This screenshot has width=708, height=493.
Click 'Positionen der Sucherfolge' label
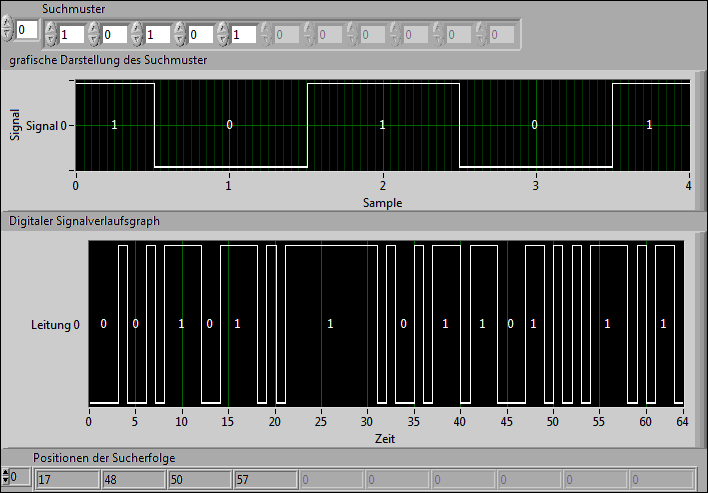pos(104,458)
